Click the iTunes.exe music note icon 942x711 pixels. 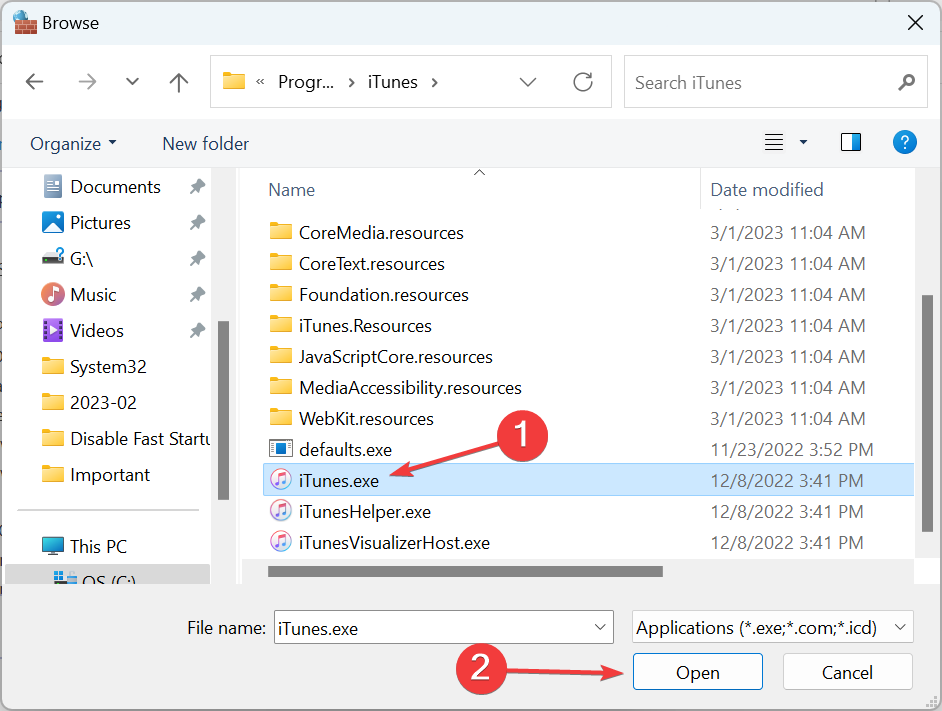(x=281, y=480)
